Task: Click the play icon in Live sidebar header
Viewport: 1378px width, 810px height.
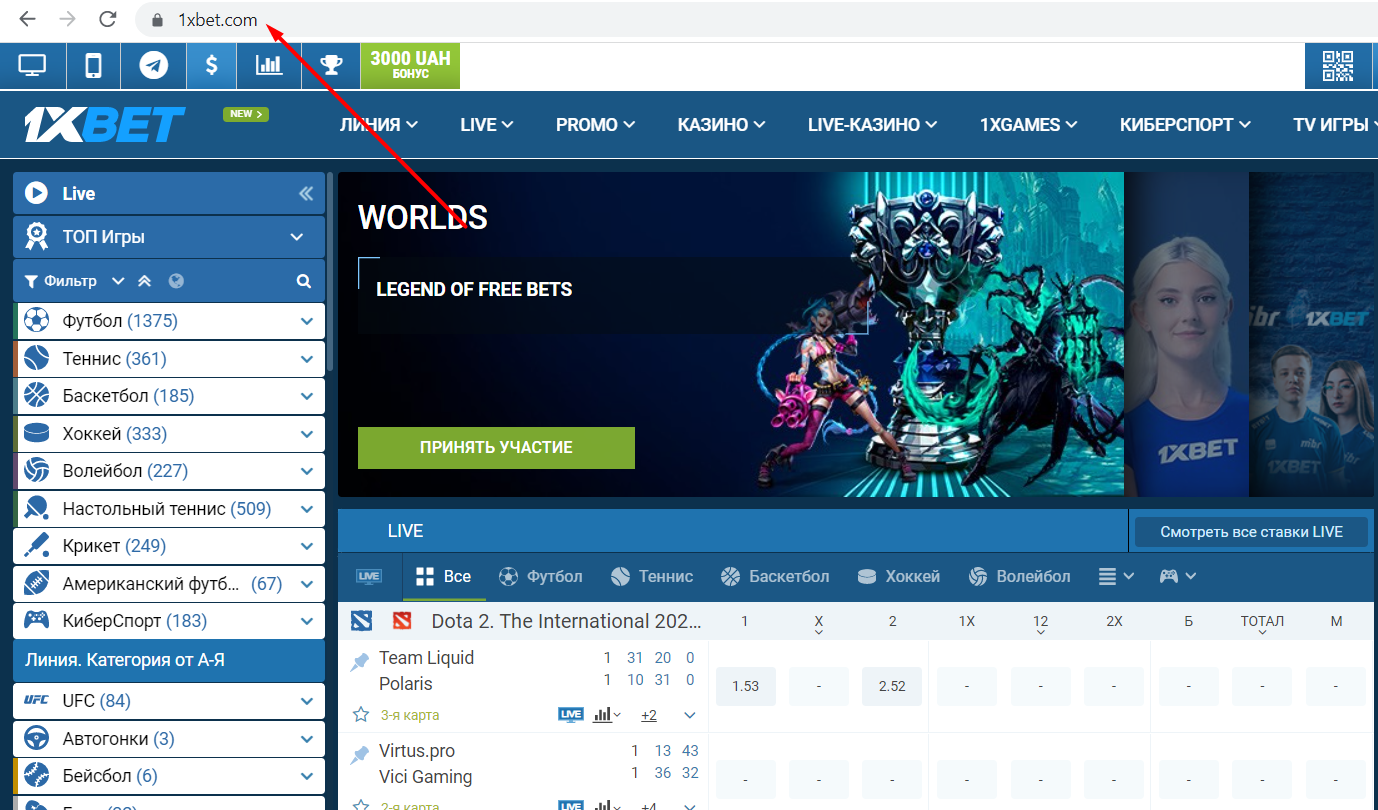Action: tap(36, 193)
